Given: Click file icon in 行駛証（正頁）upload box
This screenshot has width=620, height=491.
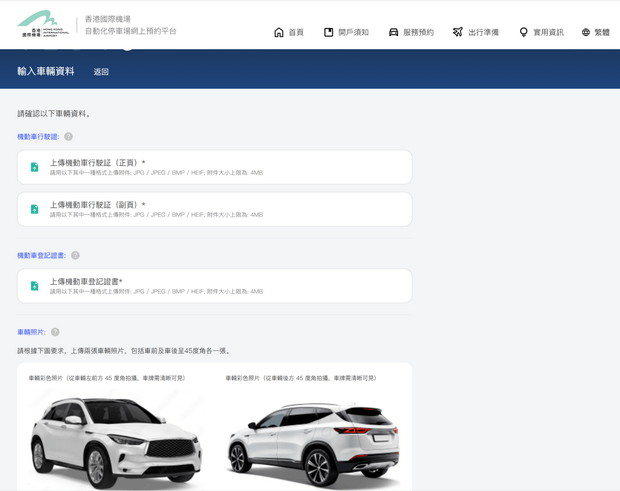Looking at the screenshot, I should pyautogui.click(x=34, y=167).
